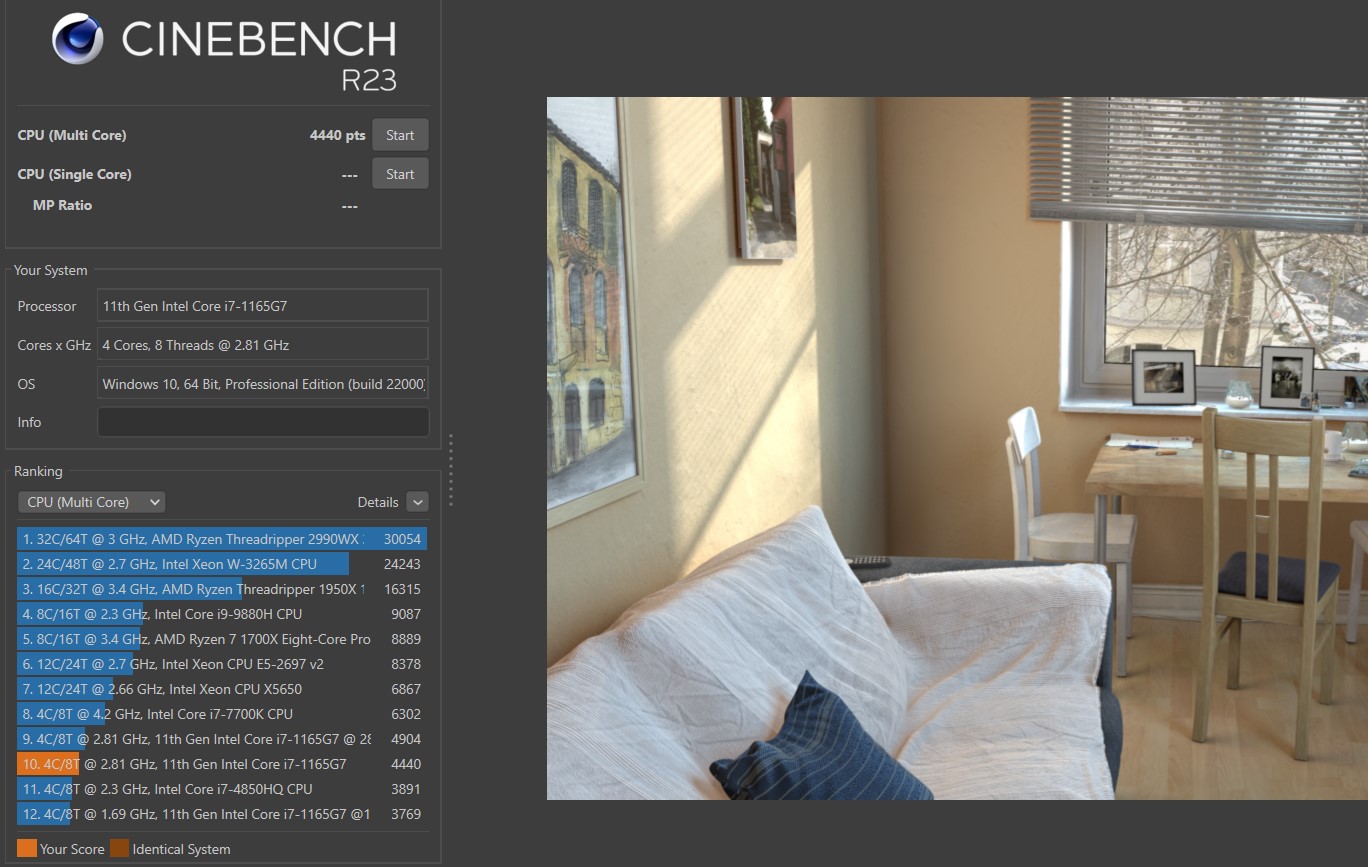This screenshot has width=1368, height=867.
Task: Click the Details label in Ranking
Action: [378, 502]
